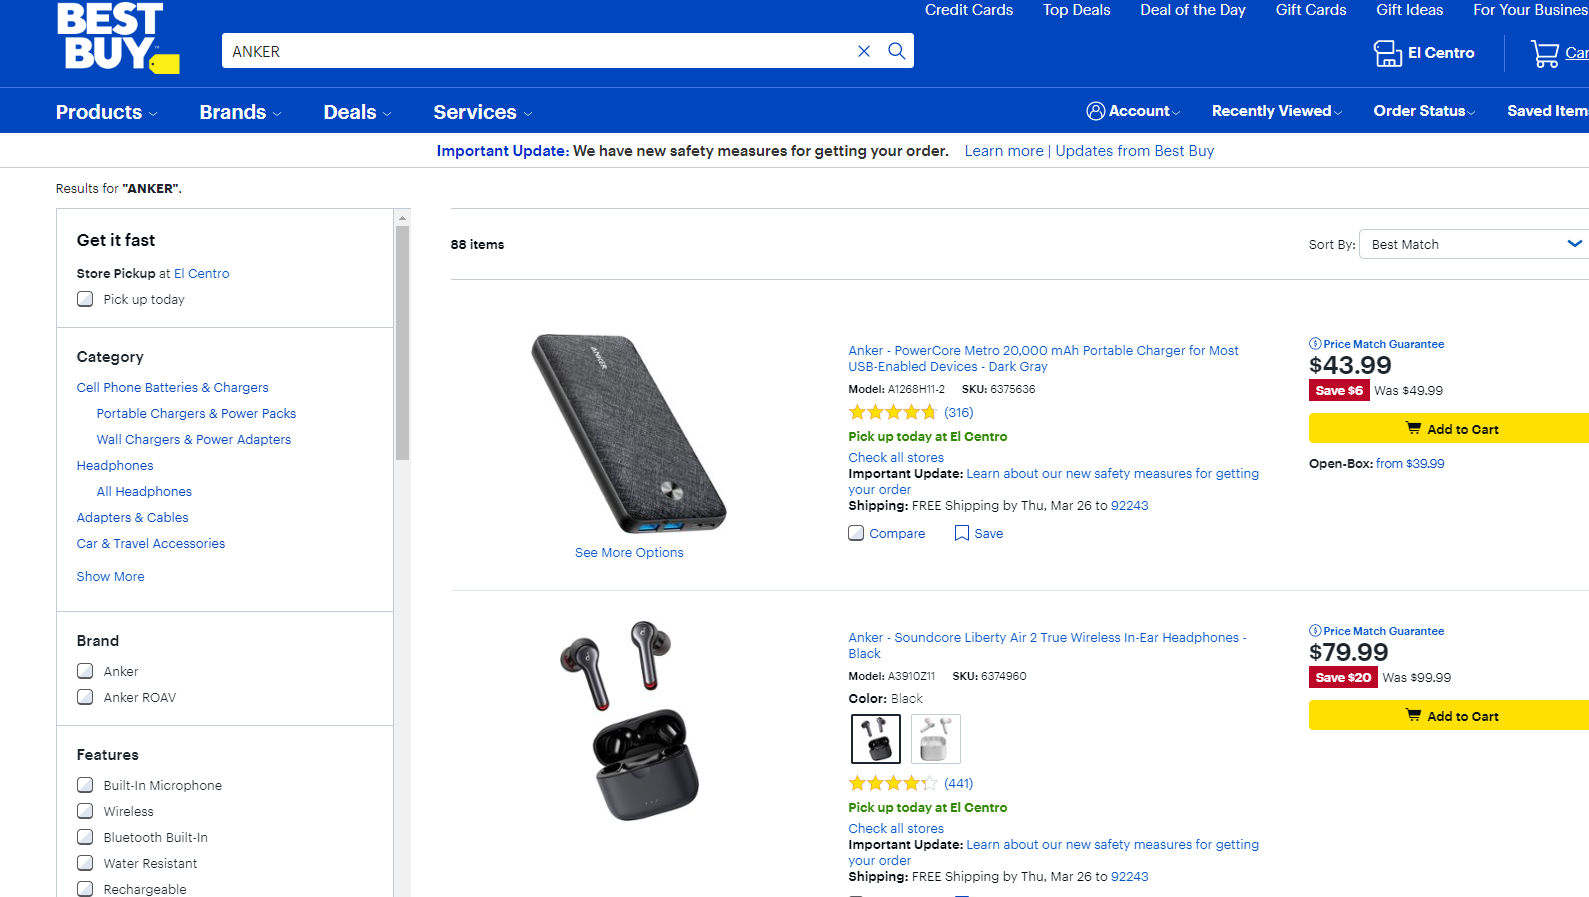Click the Best Buy logo
Screen dimensions: 1589x897
pyautogui.click(x=118, y=37)
